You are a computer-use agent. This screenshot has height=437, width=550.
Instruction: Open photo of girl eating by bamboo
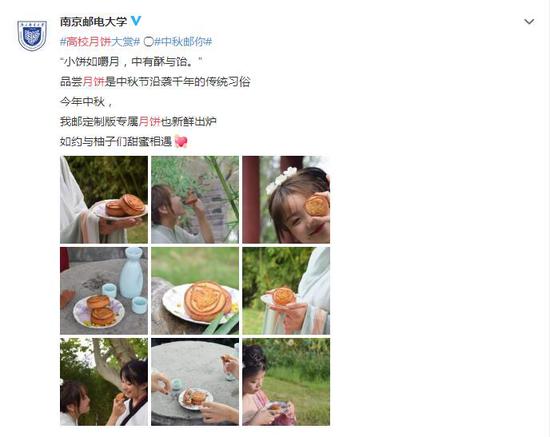(195, 200)
